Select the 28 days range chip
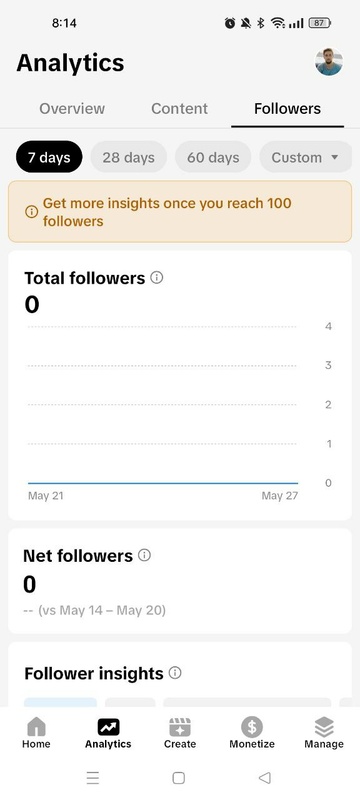This screenshot has width=360, height=800. click(x=128, y=157)
